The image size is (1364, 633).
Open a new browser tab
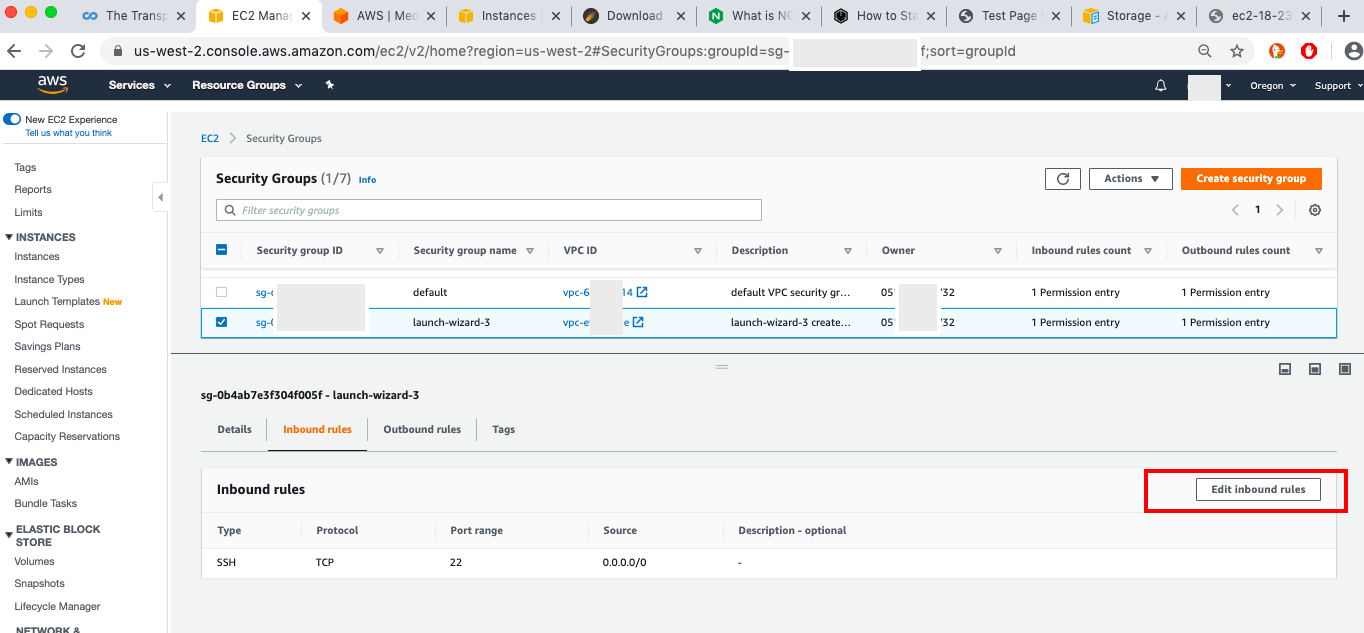click(x=1343, y=16)
